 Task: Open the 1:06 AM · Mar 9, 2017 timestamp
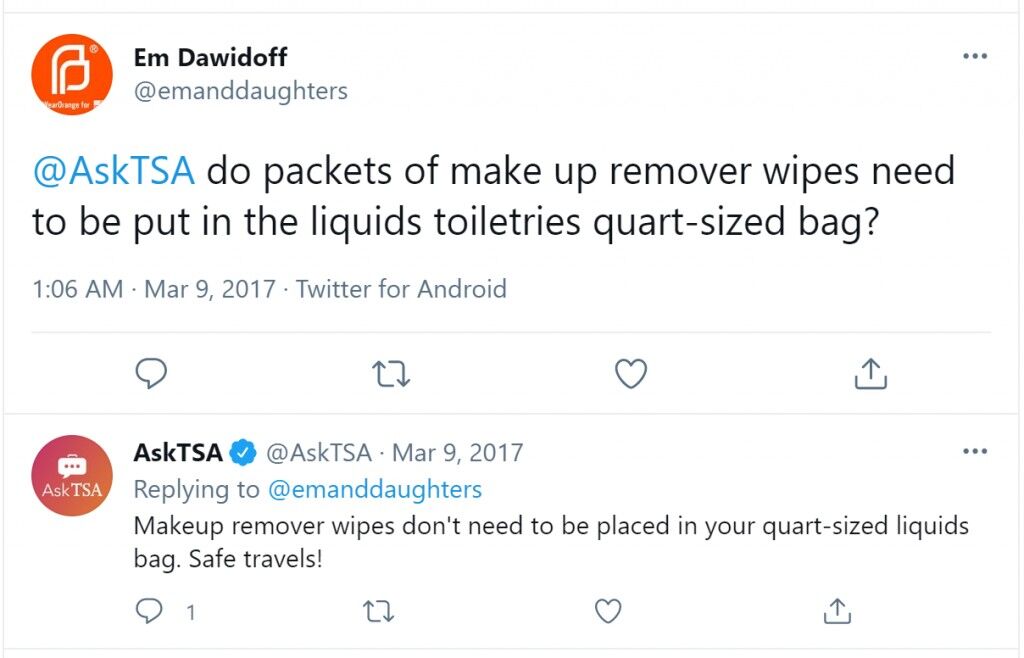[154, 289]
